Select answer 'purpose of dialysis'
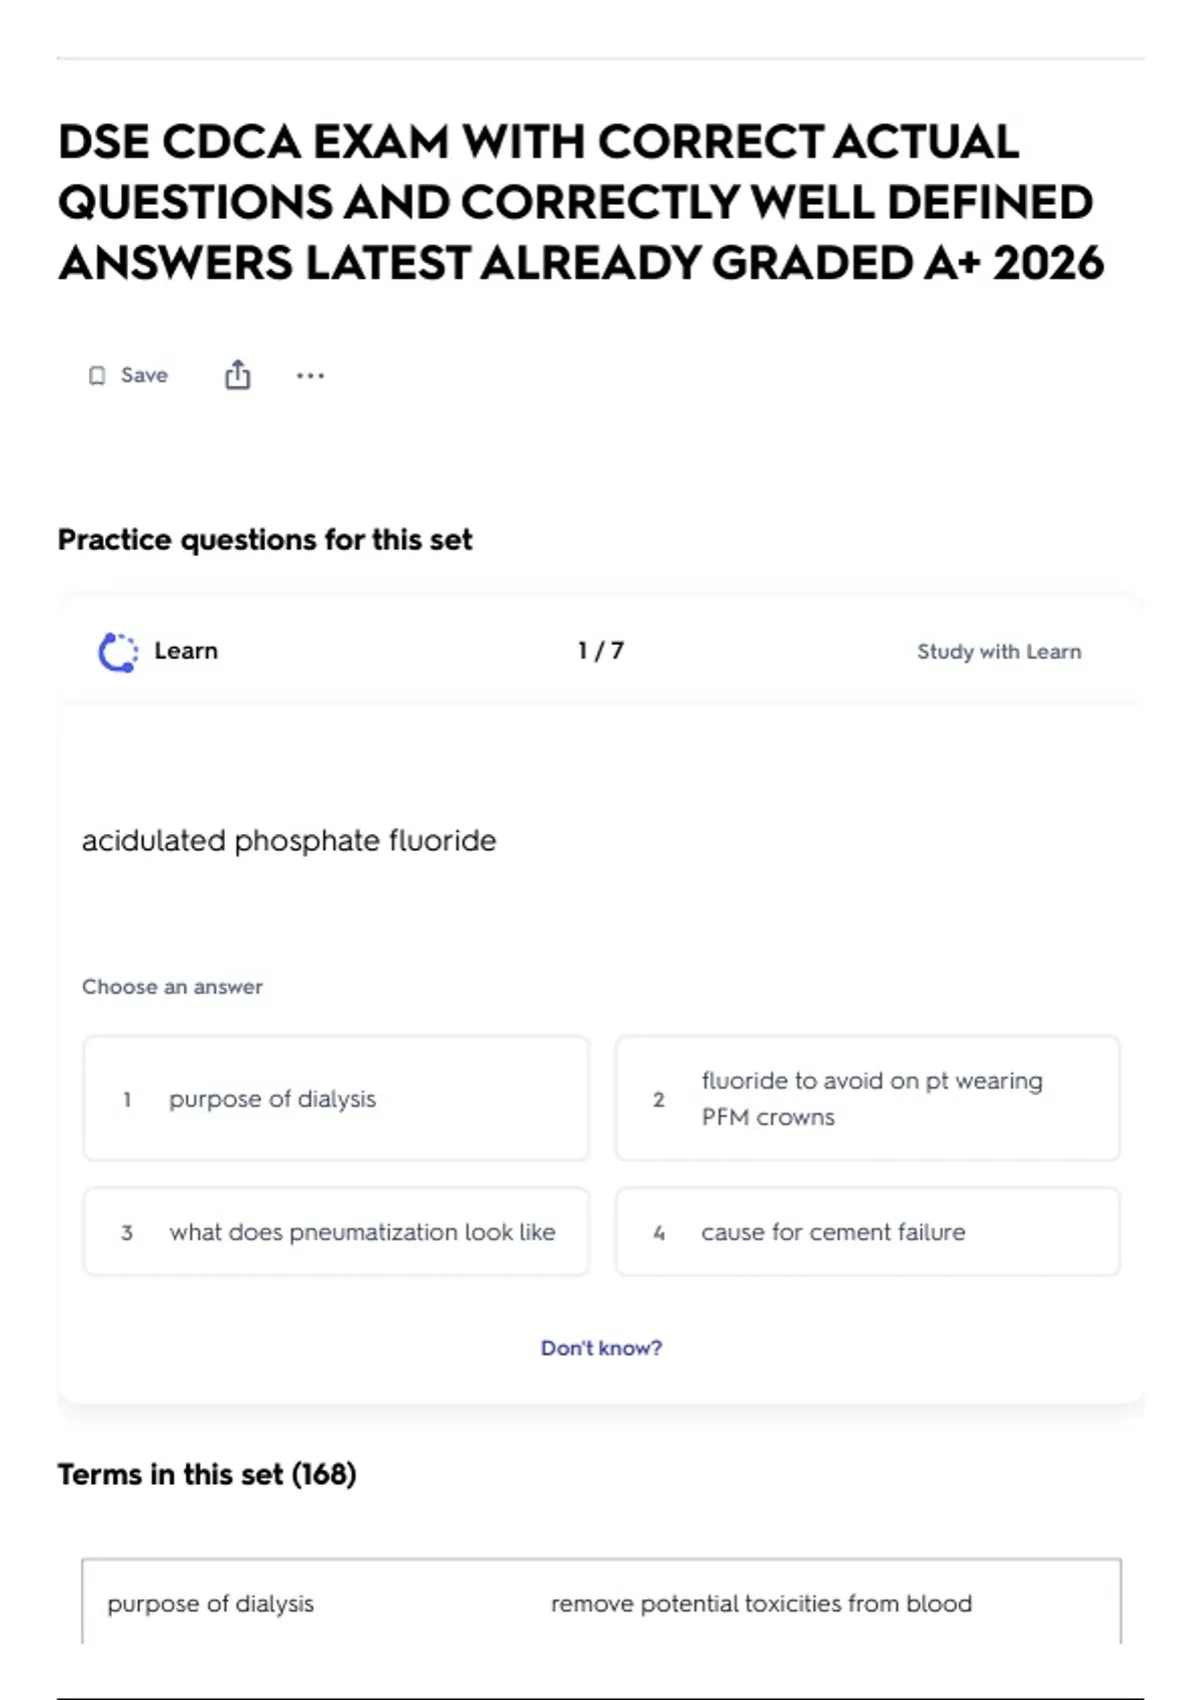The width and height of the screenshot is (1200, 1700). (x=336, y=1098)
